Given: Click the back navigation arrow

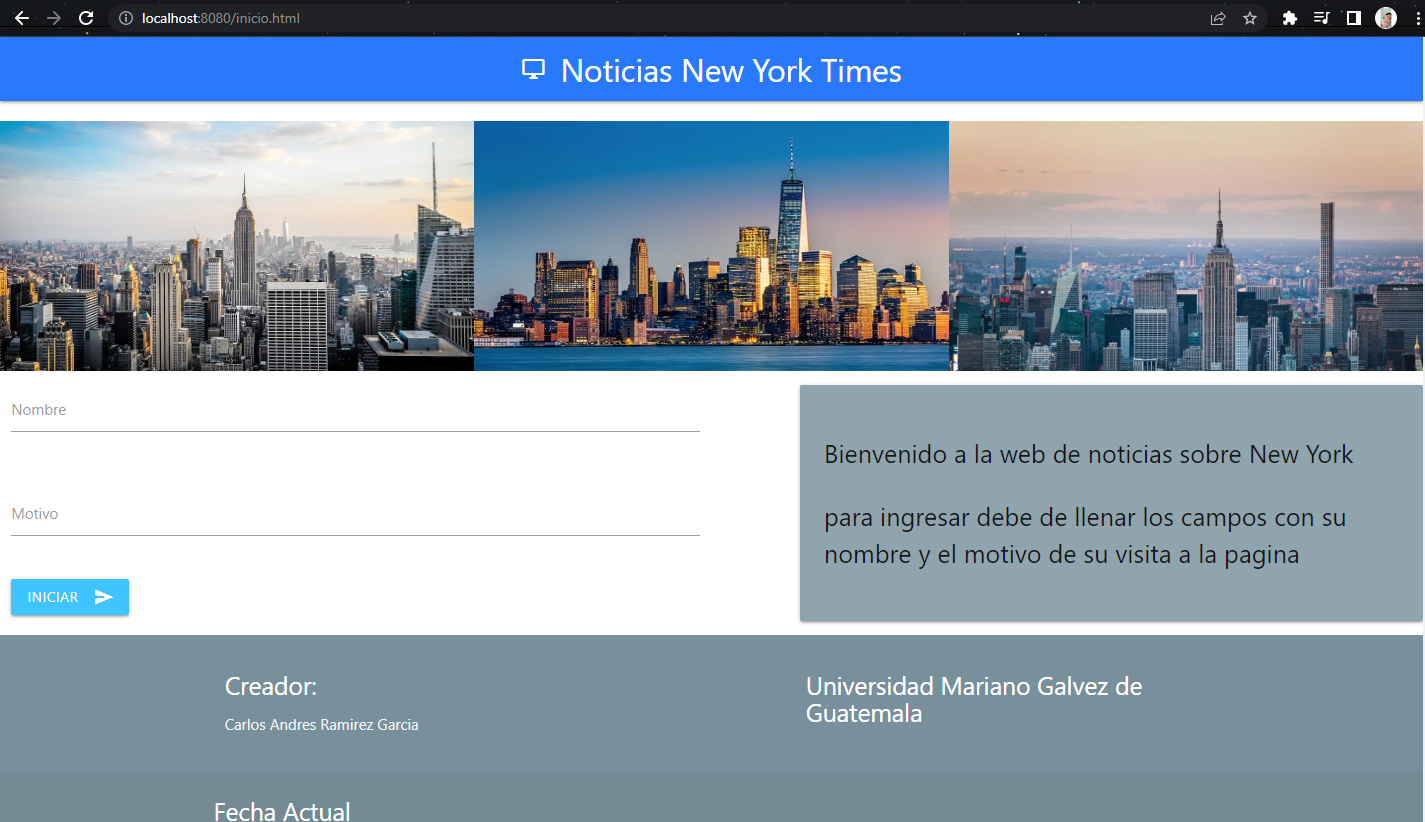Looking at the screenshot, I should [22, 17].
